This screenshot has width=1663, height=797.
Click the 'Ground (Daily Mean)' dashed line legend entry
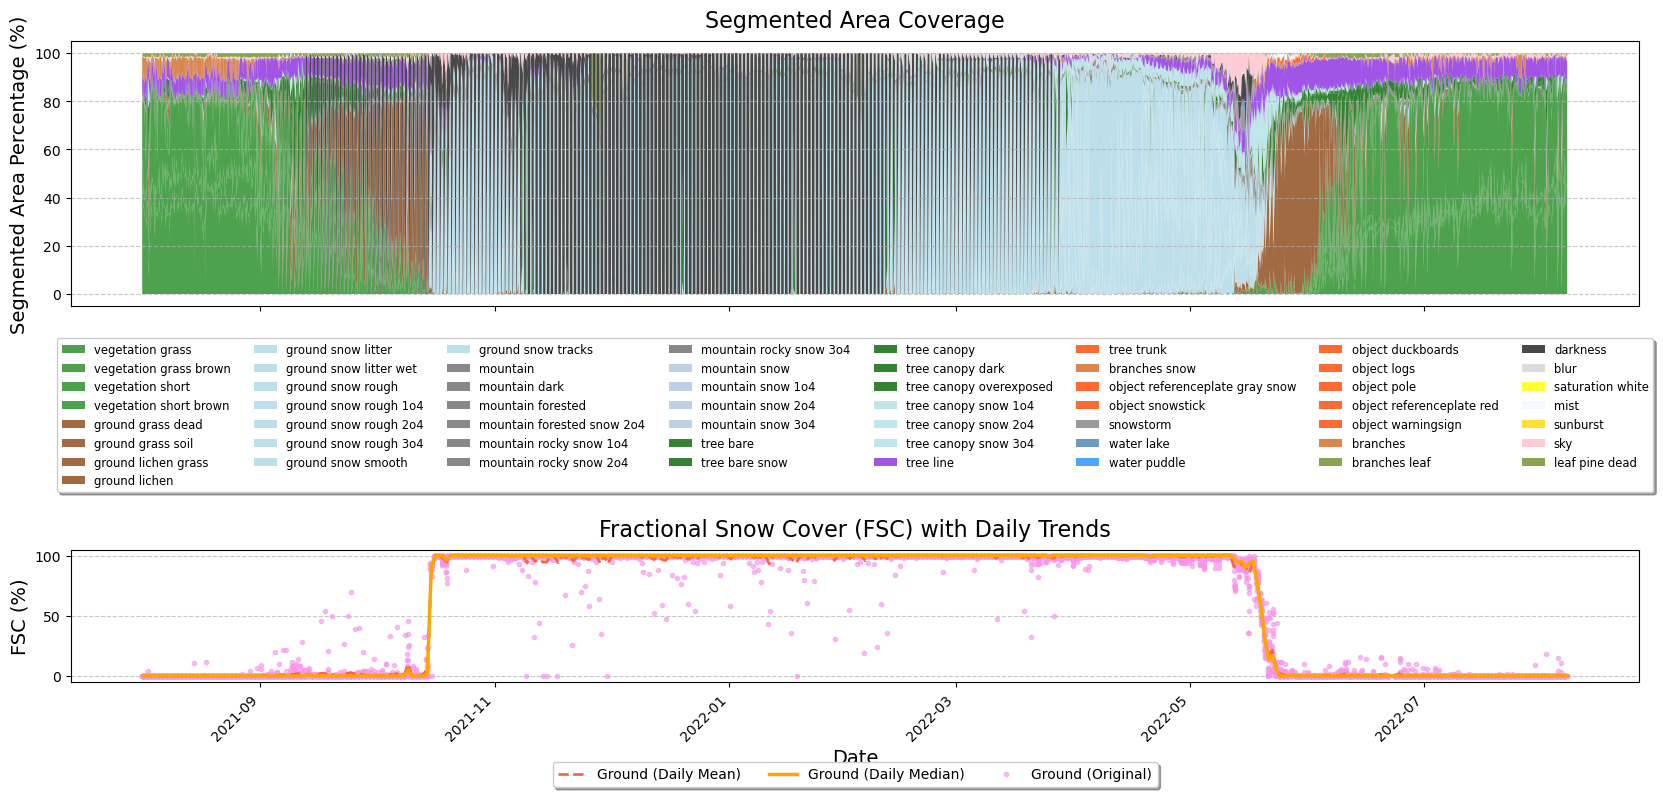pos(668,774)
